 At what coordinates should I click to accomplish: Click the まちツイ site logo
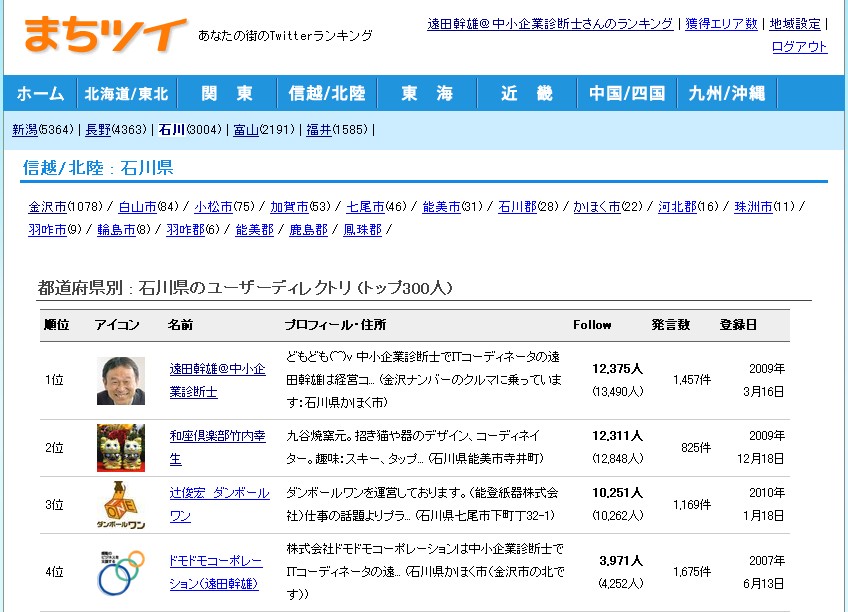105,36
